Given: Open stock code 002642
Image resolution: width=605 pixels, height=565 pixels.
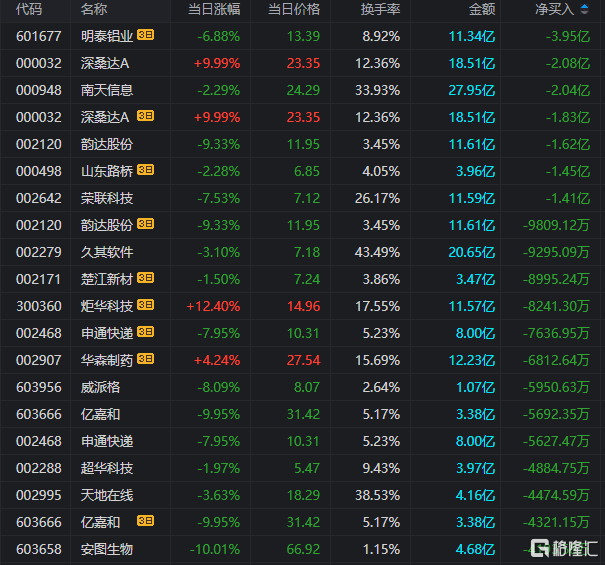Looking at the screenshot, I should click(x=39, y=198).
